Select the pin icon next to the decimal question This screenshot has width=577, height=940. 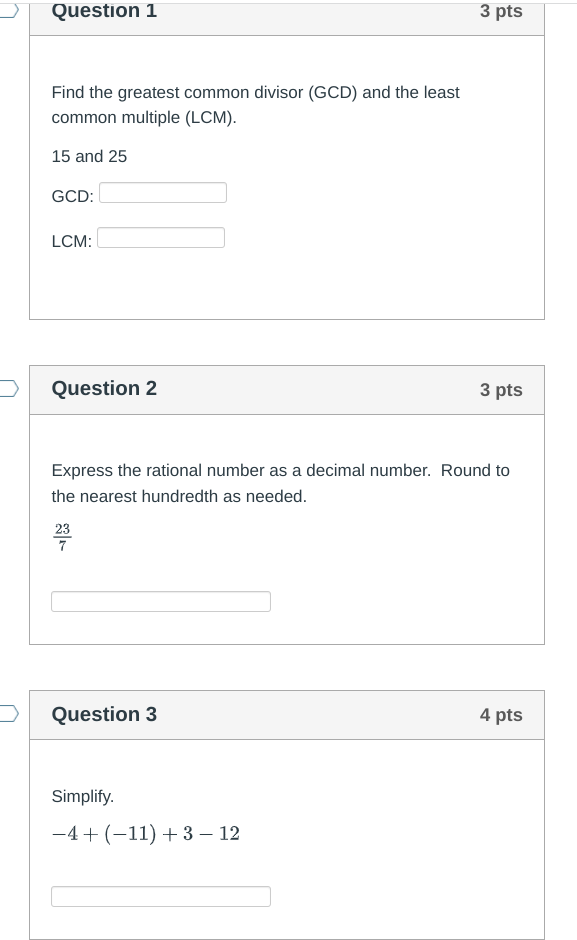5,388
